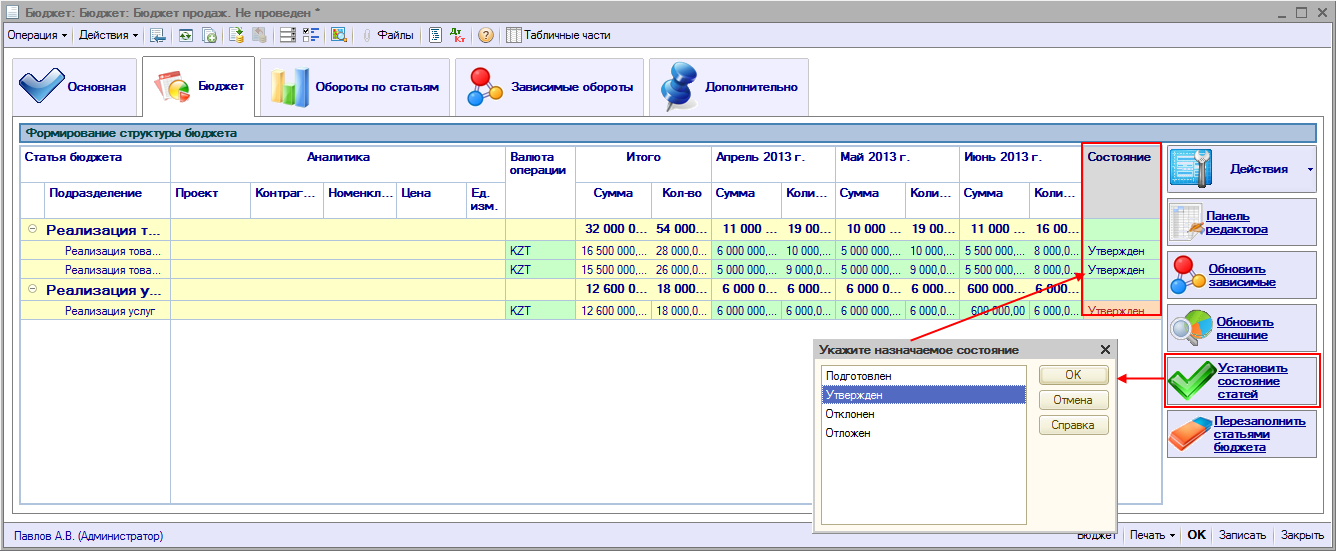Click Панель редактора button
The height and width of the screenshot is (551, 1336).
1242,222
